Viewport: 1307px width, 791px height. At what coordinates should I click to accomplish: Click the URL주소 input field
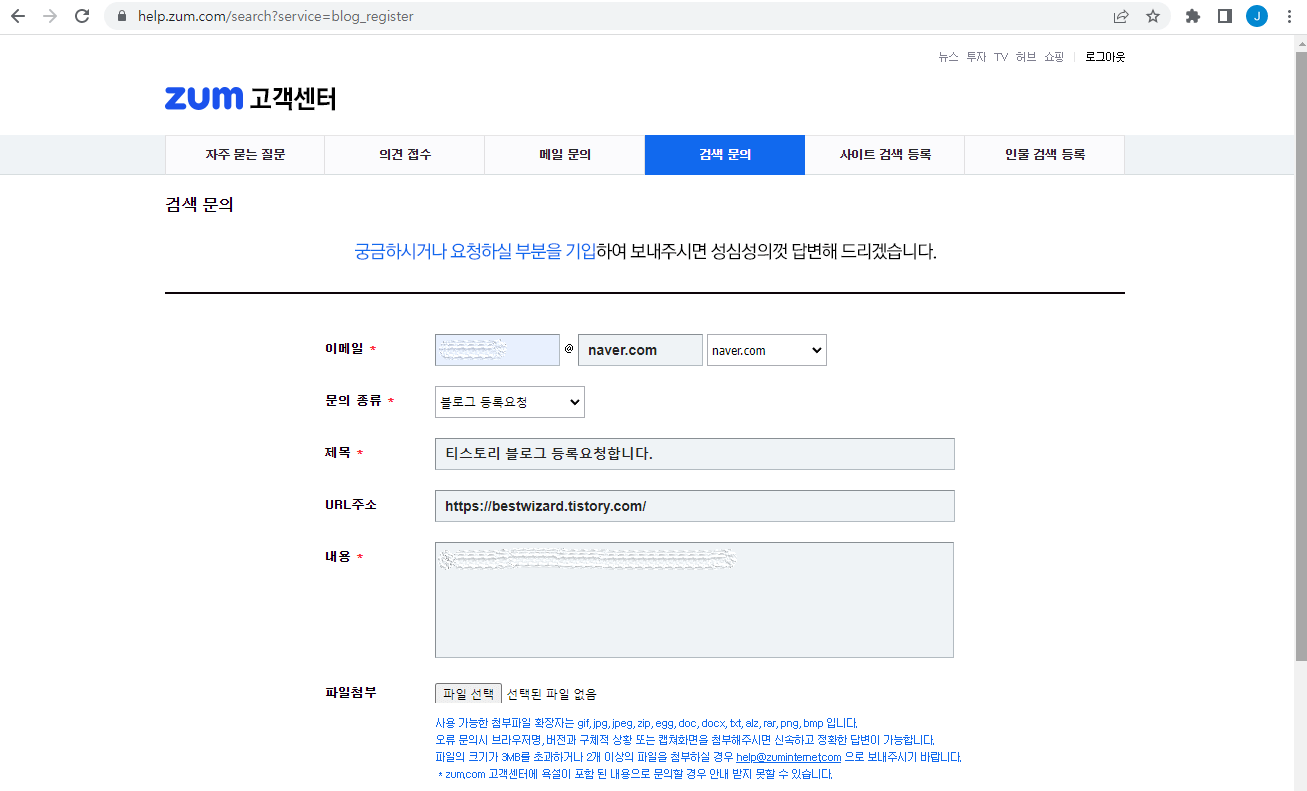(693, 505)
